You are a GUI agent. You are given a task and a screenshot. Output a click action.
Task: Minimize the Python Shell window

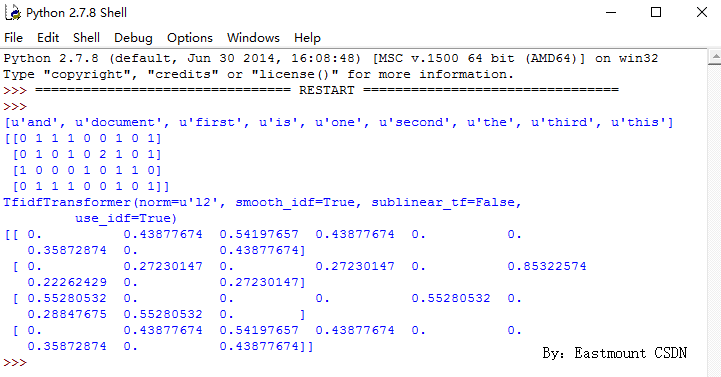[611, 12]
